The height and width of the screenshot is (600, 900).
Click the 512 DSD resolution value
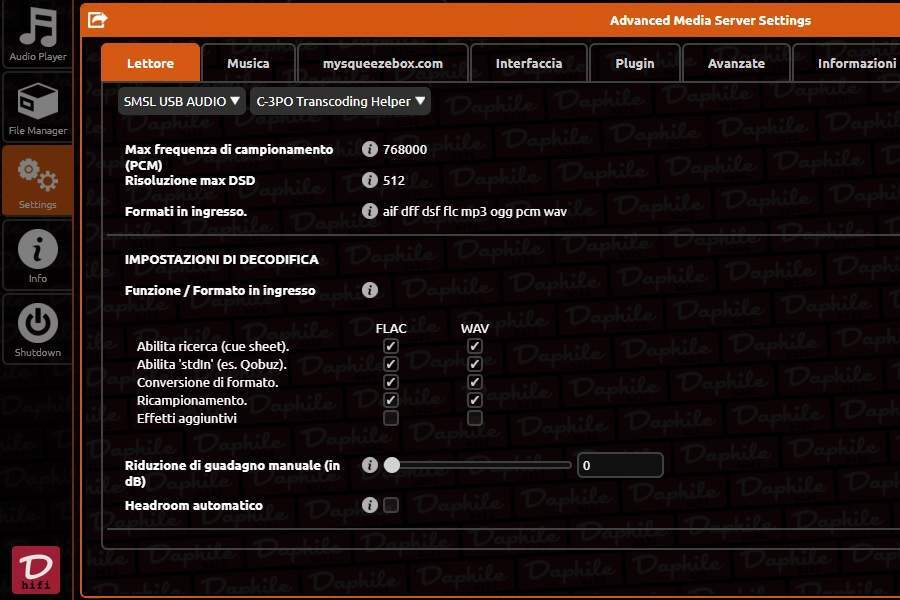[x=394, y=180]
